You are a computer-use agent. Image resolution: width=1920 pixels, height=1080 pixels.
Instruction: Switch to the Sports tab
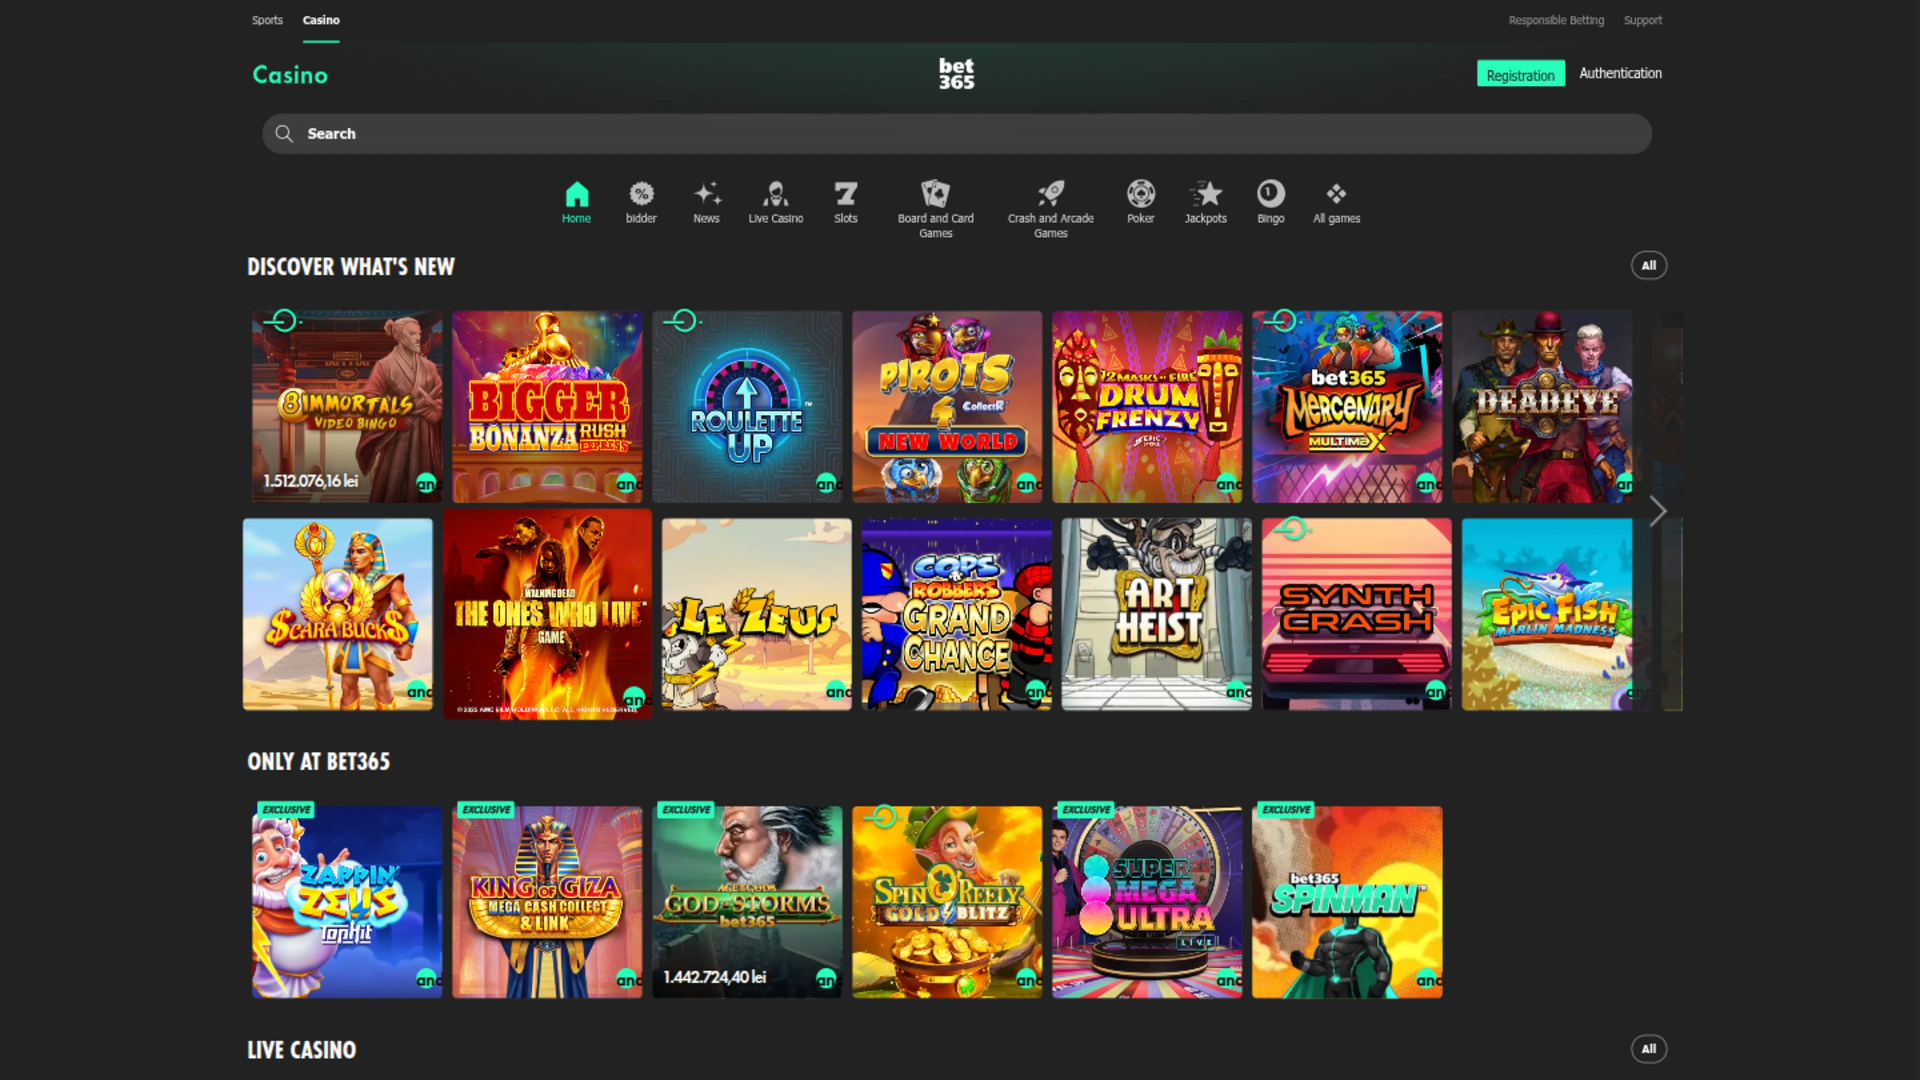[x=267, y=19]
